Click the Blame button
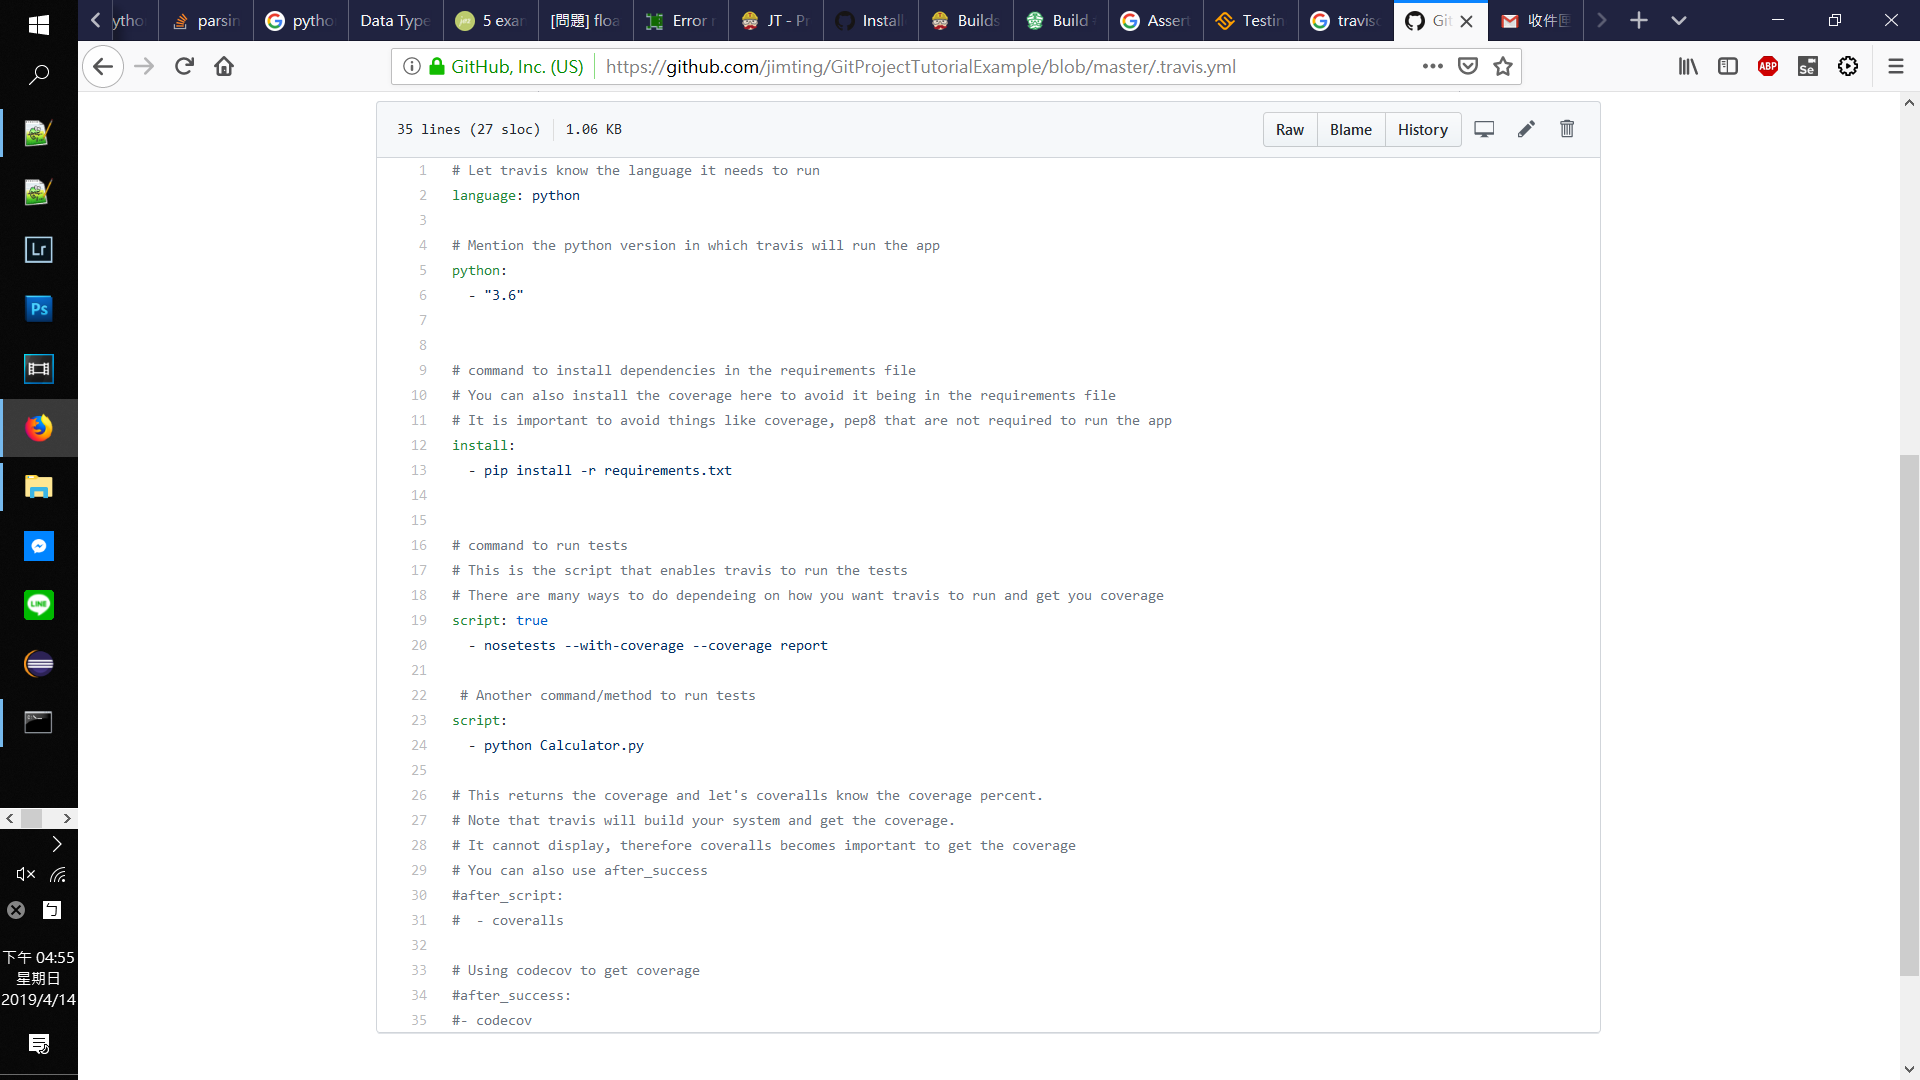 1350,129
